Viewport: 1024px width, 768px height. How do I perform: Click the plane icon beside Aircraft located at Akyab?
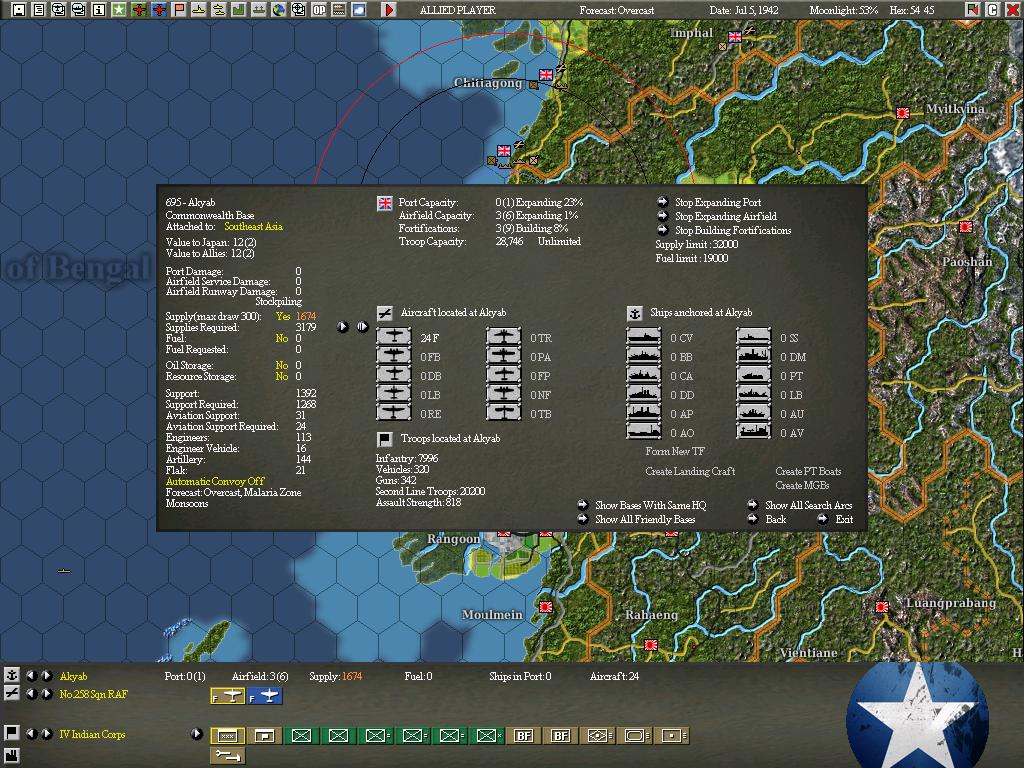(x=385, y=313)
